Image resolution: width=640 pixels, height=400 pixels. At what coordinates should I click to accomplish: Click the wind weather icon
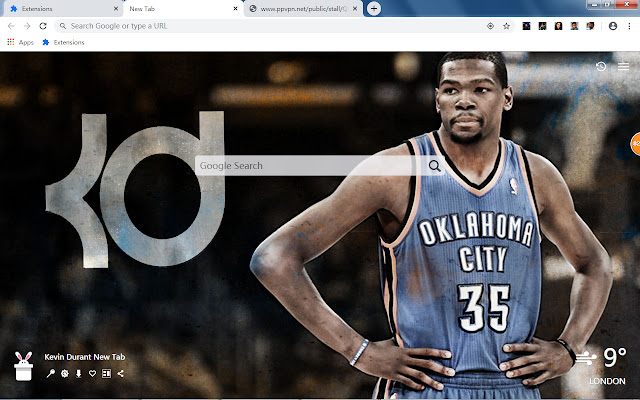pyautogui.click(x=587, y=358)
